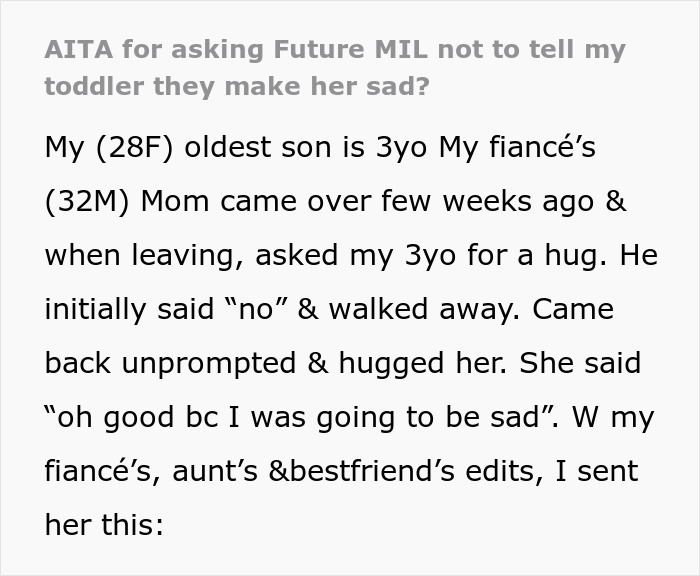Screen dimensions: 700x576
Task: Click the '(28F)' age tag text
Action: pyautogui.click(x=133, y=147)
